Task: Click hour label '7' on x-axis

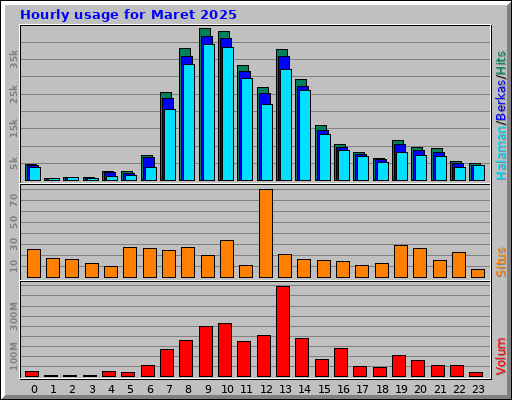Action: click(169, 389)
